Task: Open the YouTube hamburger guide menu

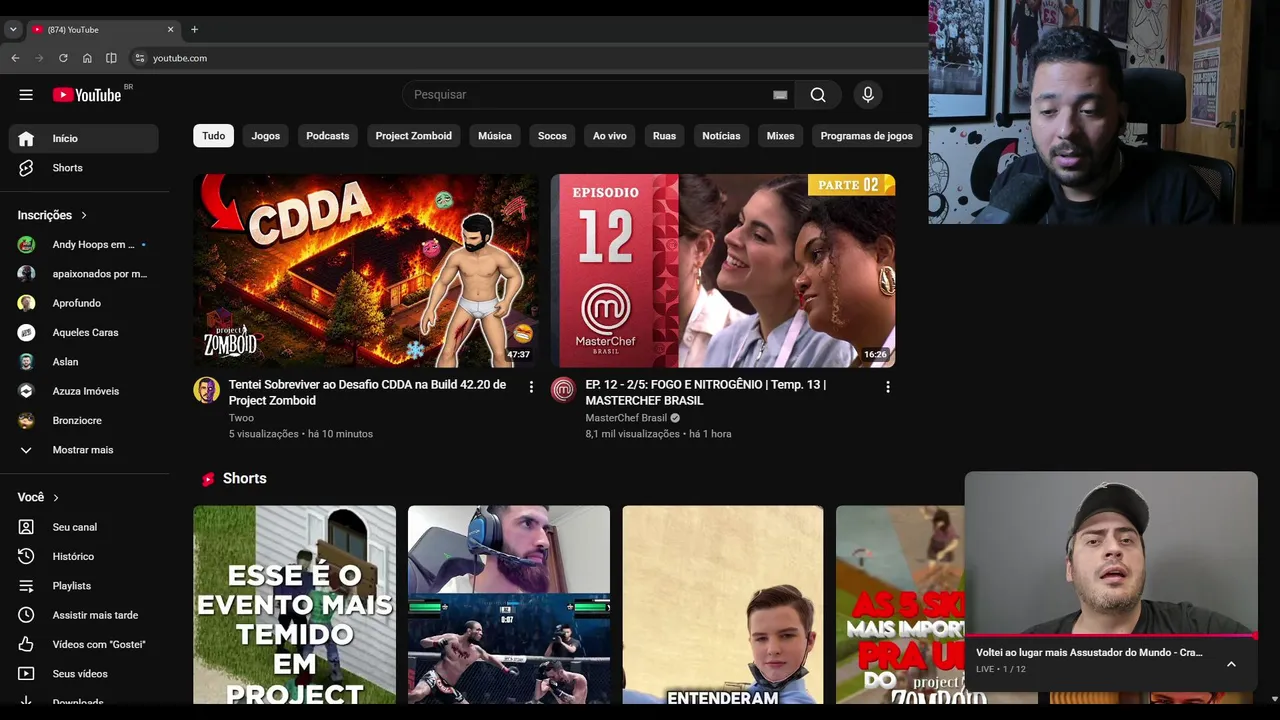Action: coord(26,95)
